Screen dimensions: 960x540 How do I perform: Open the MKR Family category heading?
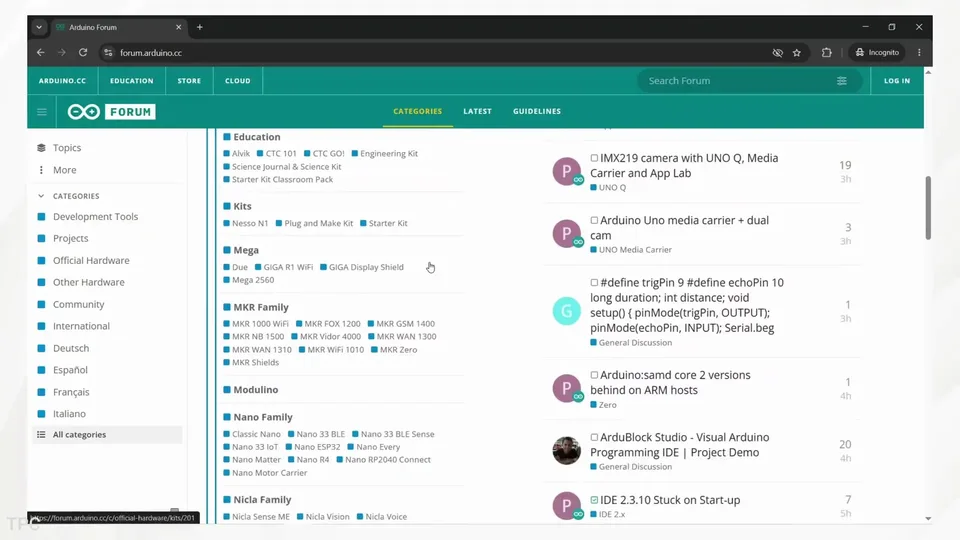pyautogui.click(x=256, y=307)
